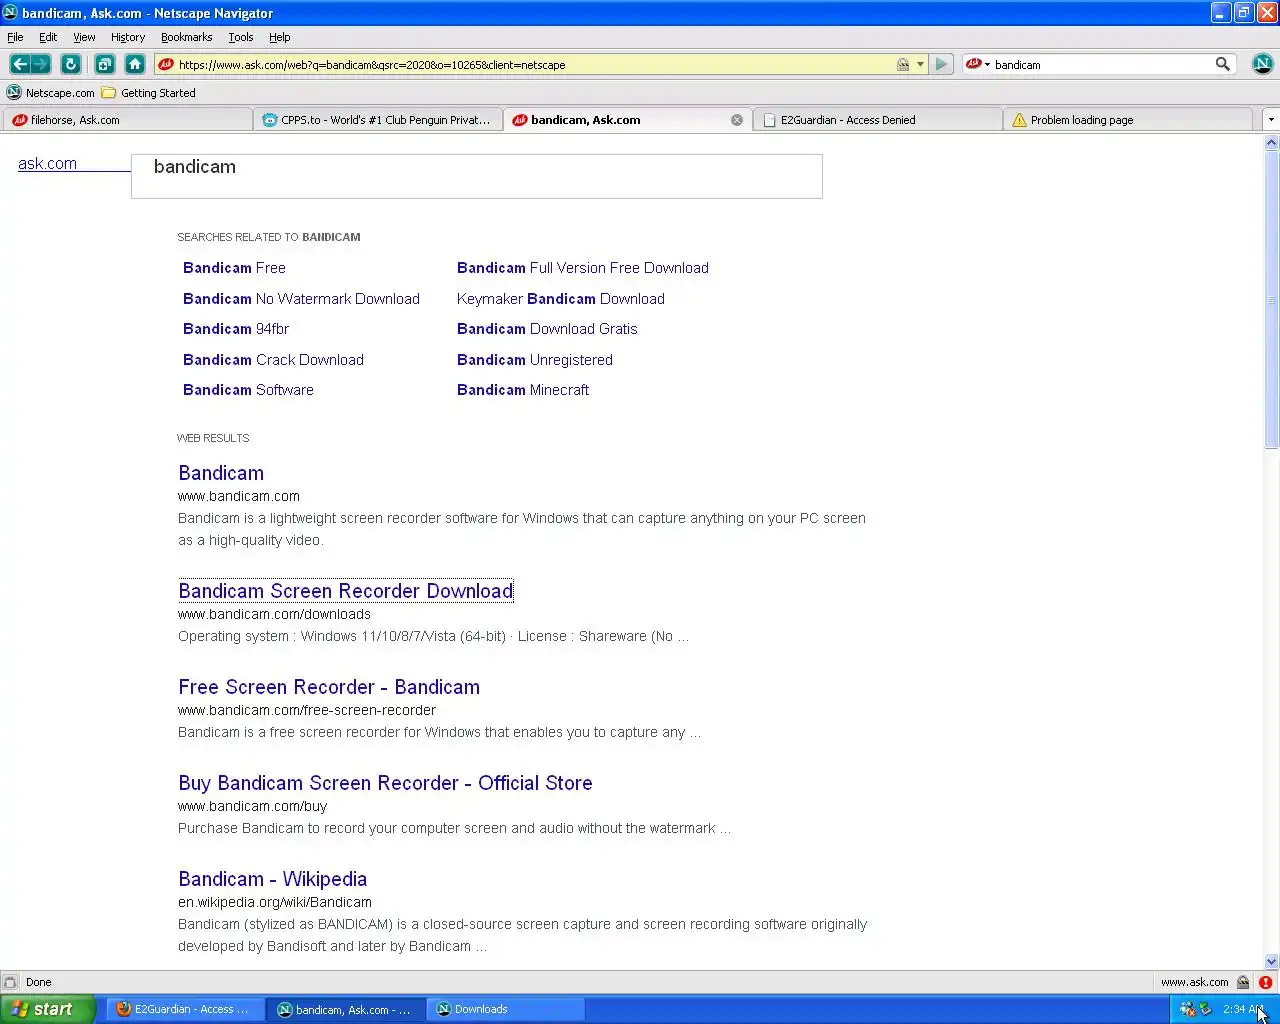Viewport: 1280px width, 1024px height.
Task: Open Keymaker Bandicam Download link
Action: tap(561, 299)
